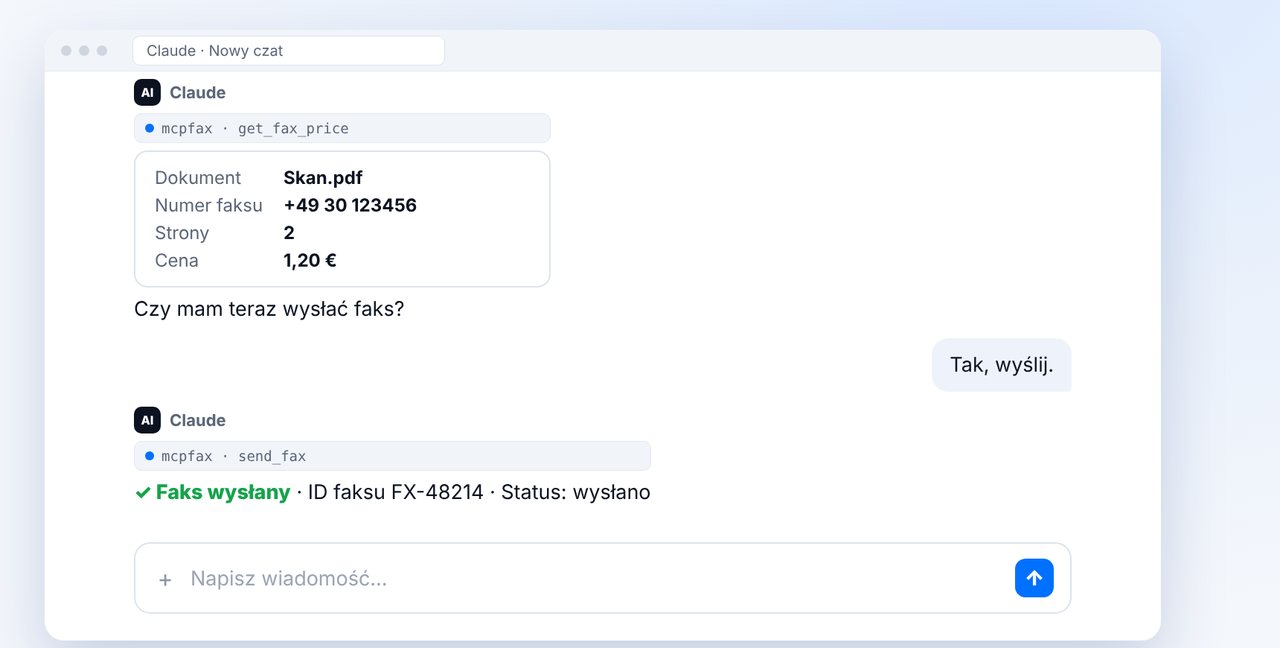Viewport: 1280px width, 648px height.
Task: Open the mcpfax send_fax tool call chip
Action: pos(392,456)
